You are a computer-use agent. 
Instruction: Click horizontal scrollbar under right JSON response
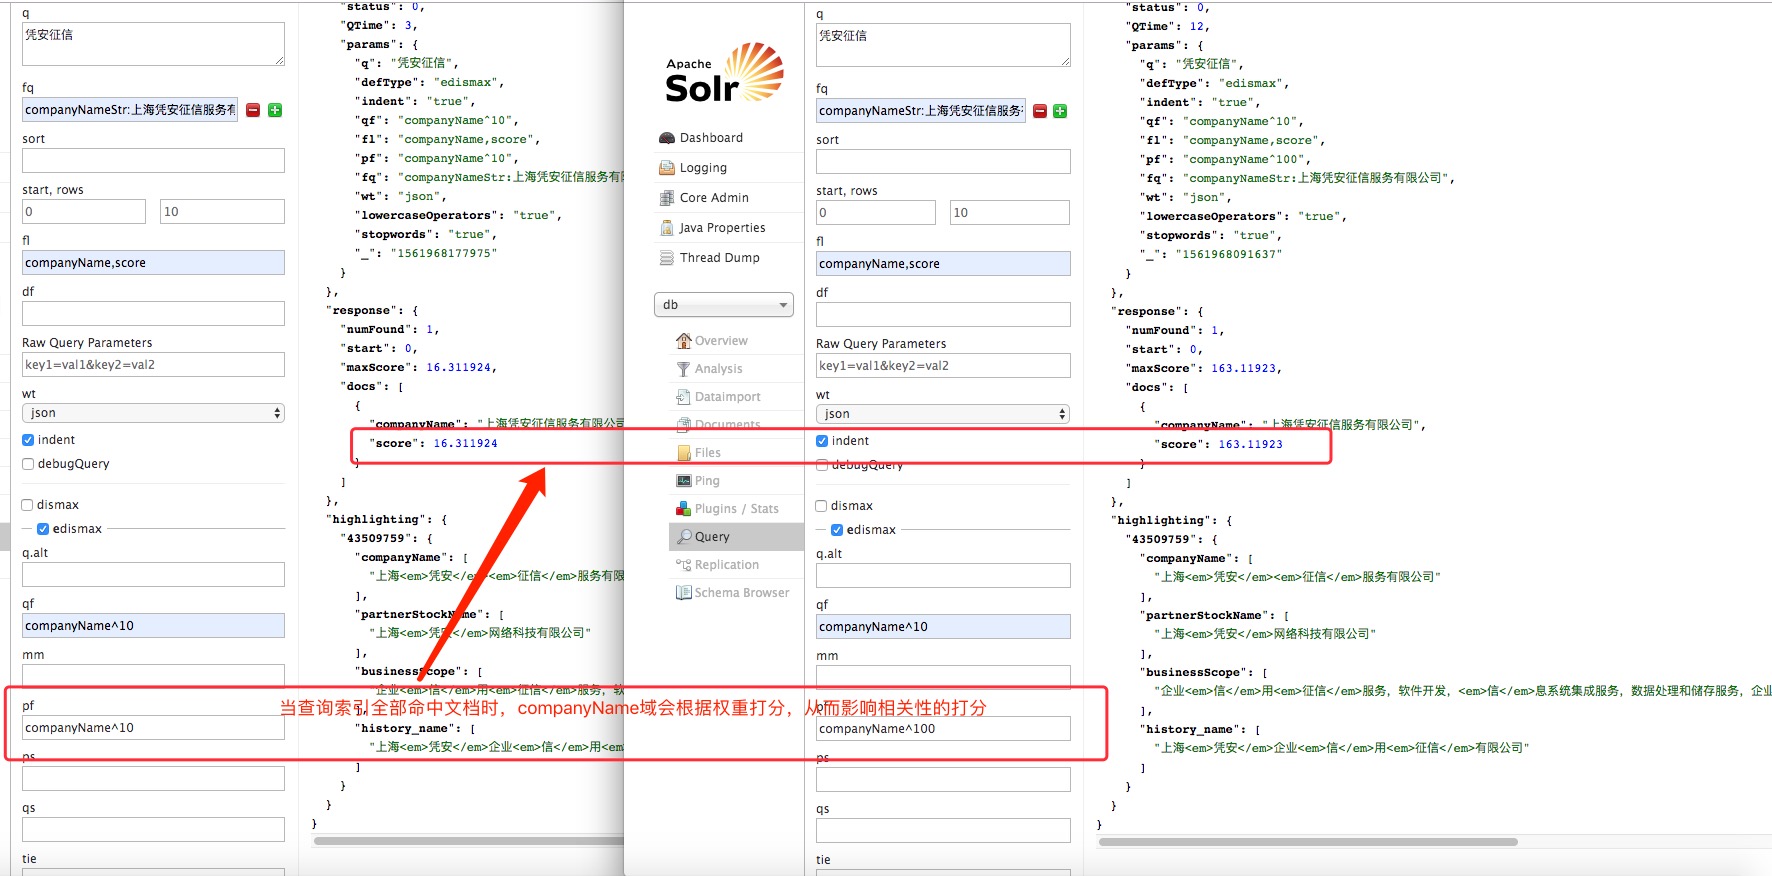point(1308,842)
